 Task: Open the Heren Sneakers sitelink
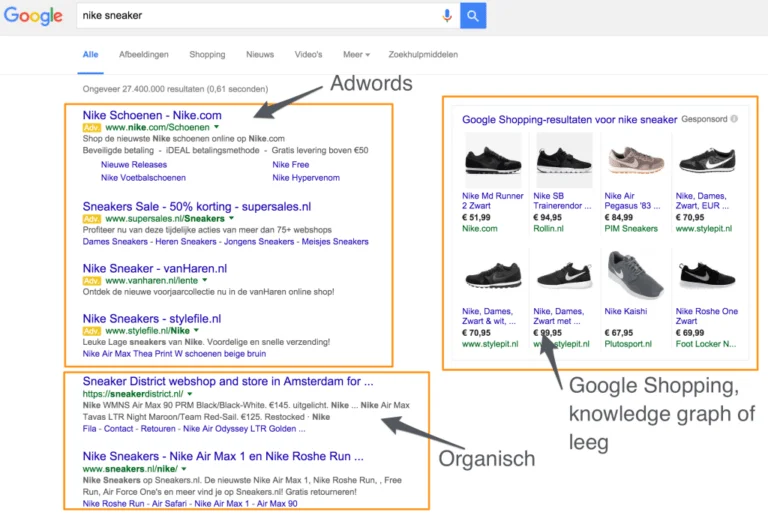[186, 242]
